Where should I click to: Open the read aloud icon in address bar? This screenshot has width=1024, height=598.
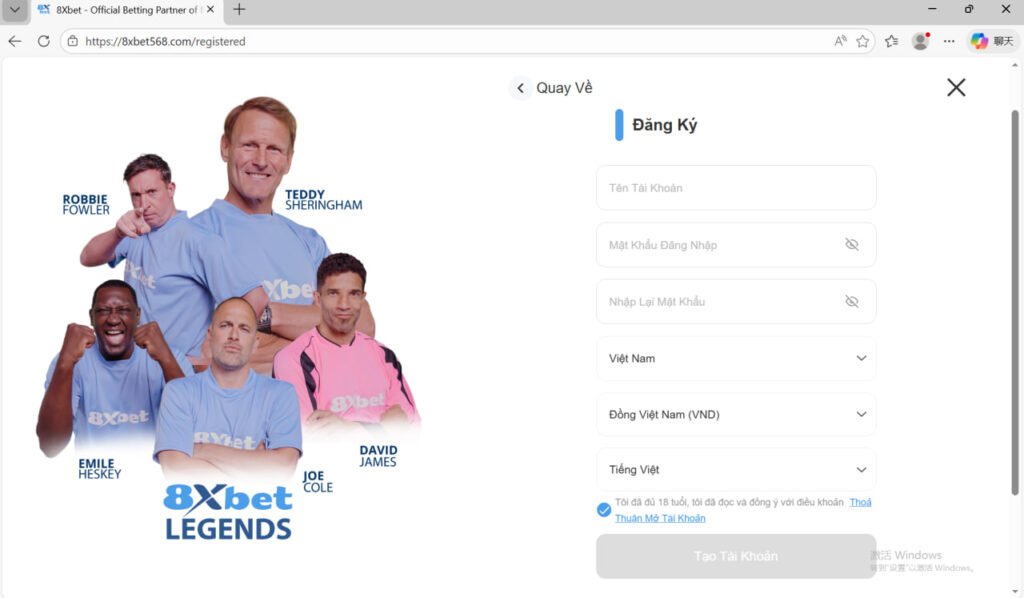coord(840,41)
